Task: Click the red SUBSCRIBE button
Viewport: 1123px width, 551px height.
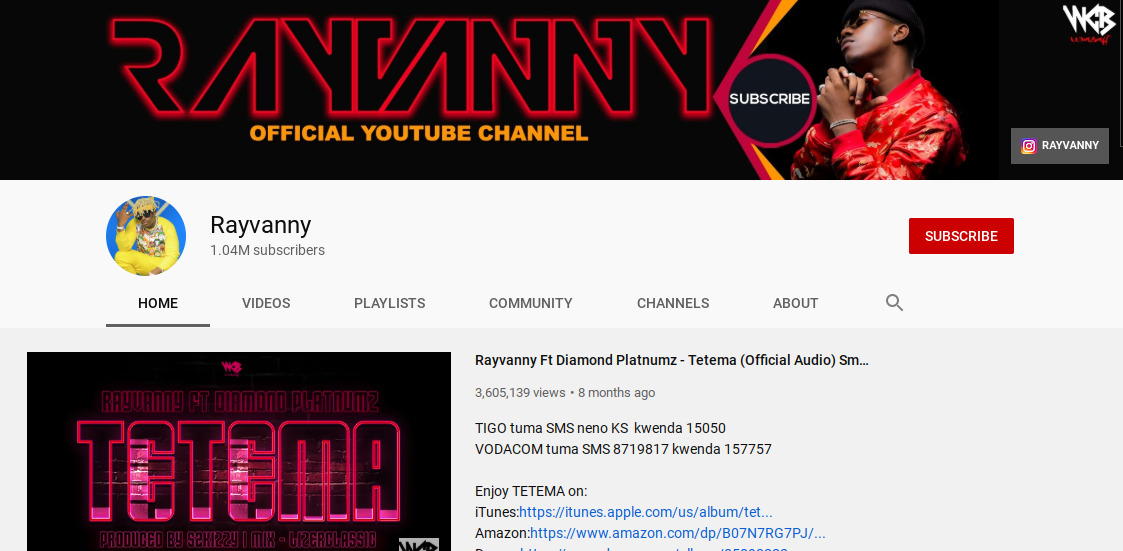Action: [961, 236]
